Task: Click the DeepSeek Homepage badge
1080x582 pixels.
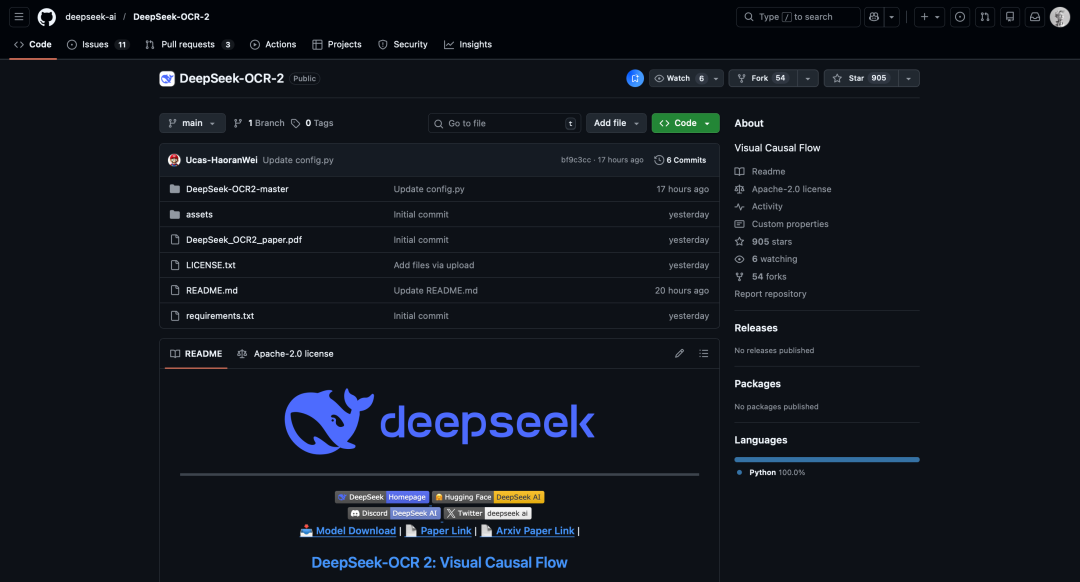Action: (382, 497)
